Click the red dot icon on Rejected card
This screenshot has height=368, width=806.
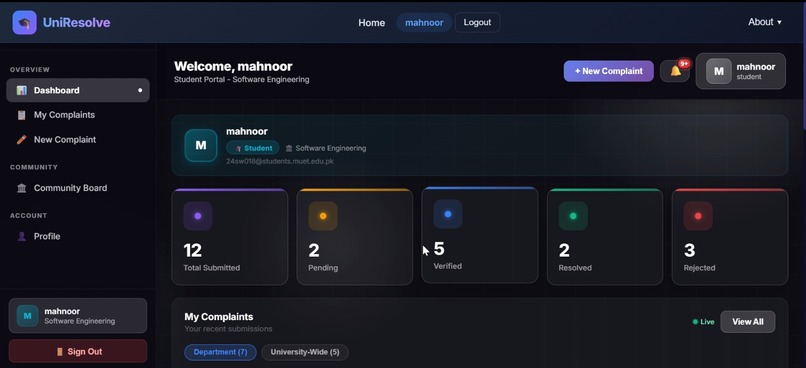click(x=698, y=216)
